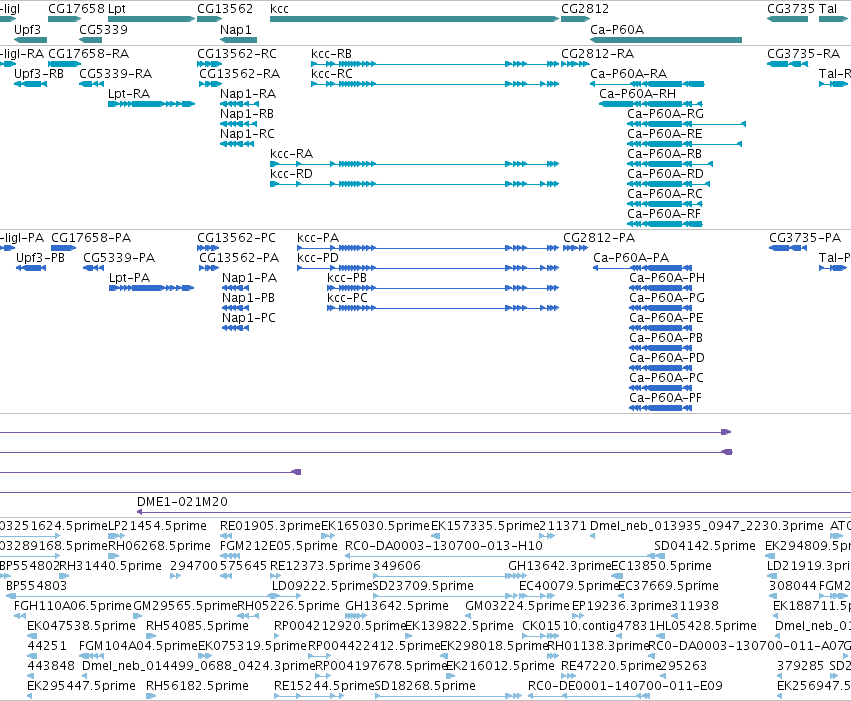Viewport: 851px width, 701px height.
Task: Select the RH56182.5prime EST label
Action: tap(197, 686)
